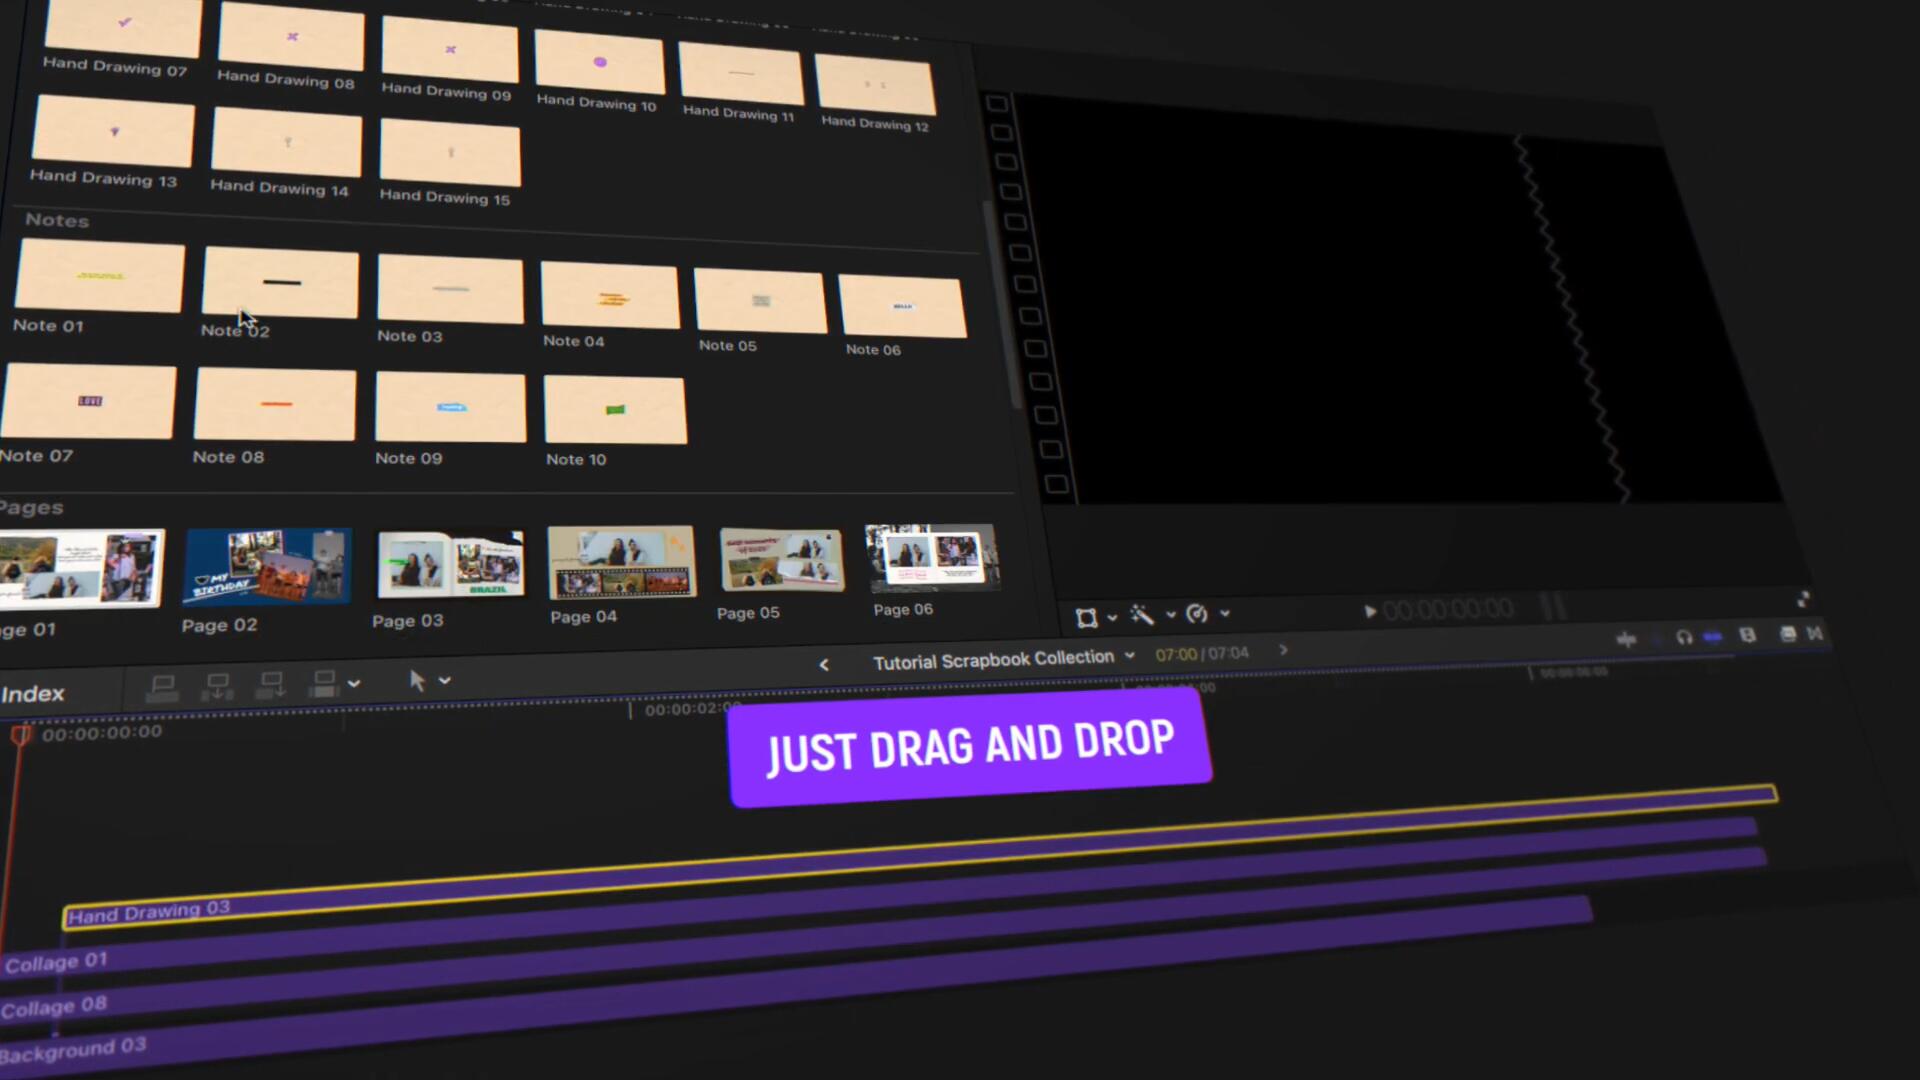Click the retime speedometer icon
1920x1080 pixels.
point(1197,614)
